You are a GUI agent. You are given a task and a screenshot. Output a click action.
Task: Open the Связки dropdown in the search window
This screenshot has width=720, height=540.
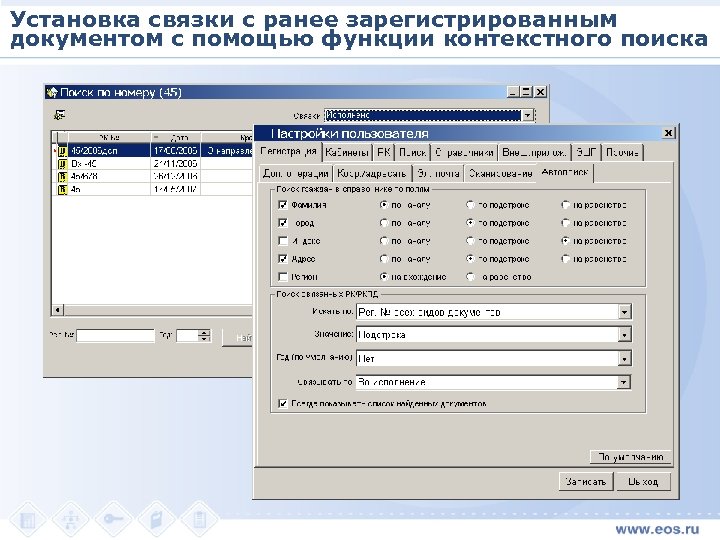click(528, 115)
